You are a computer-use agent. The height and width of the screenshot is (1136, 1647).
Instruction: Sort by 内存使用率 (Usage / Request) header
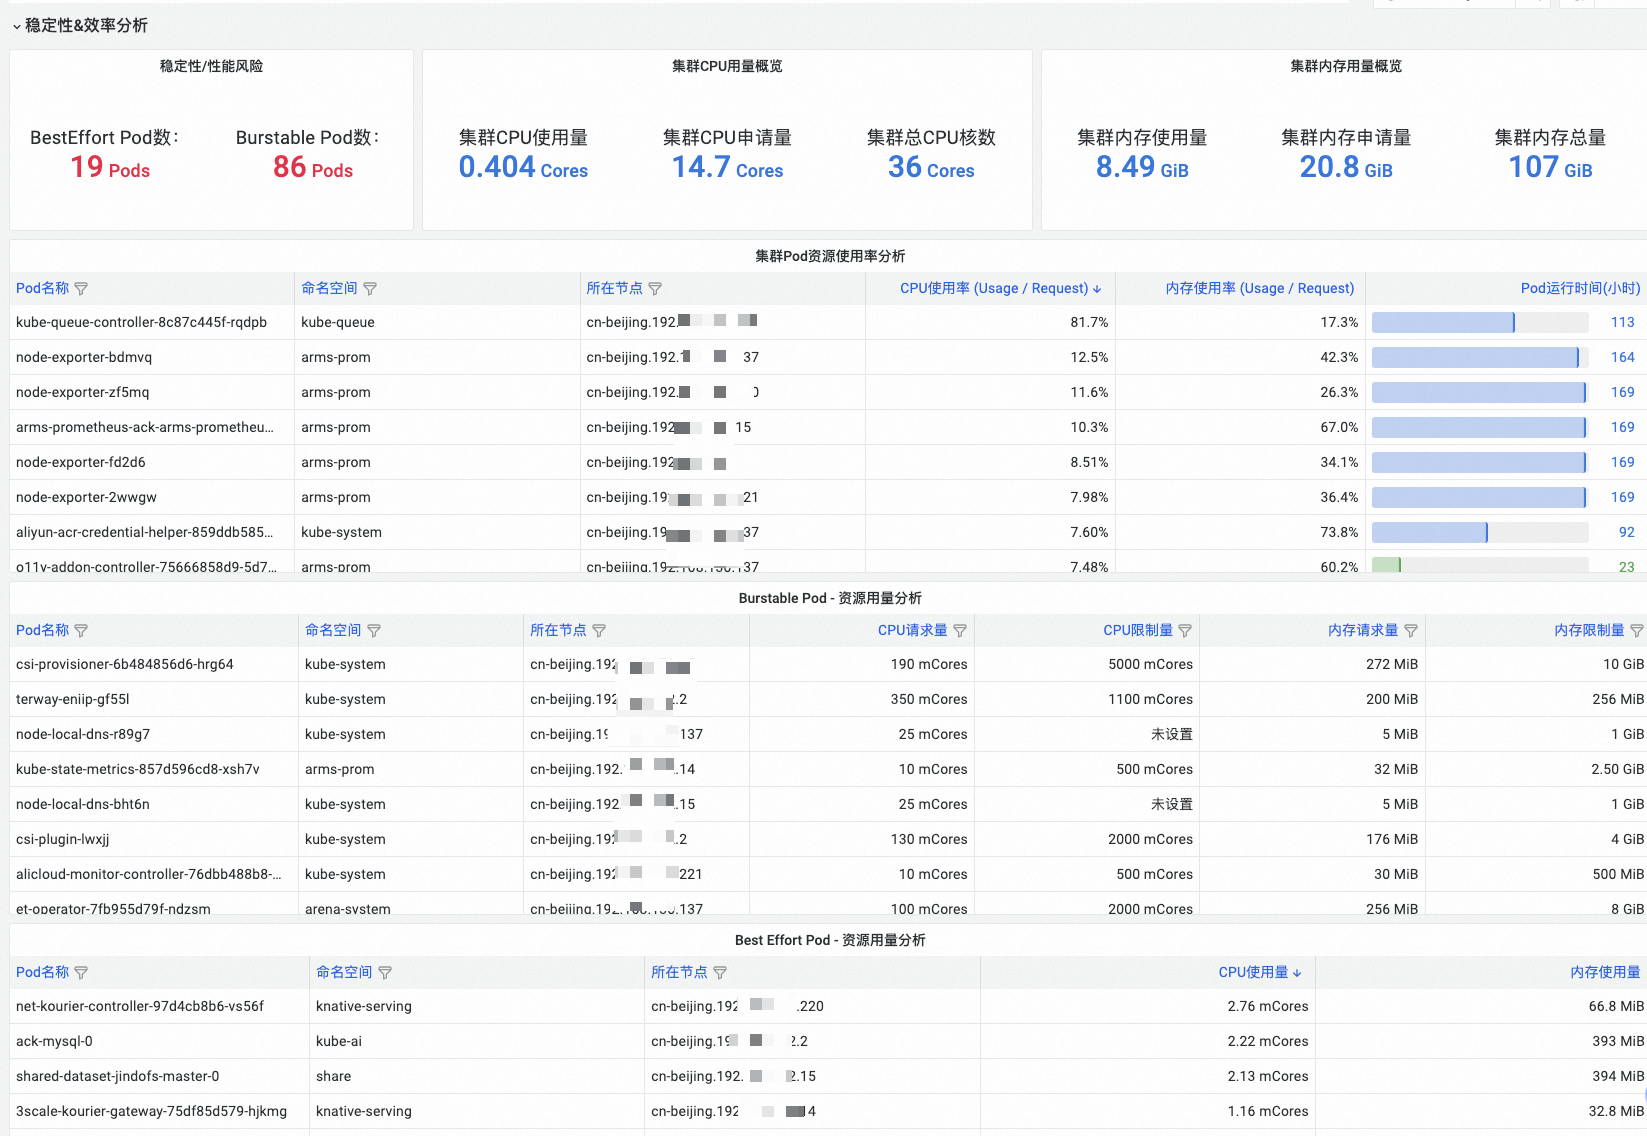1260,288
